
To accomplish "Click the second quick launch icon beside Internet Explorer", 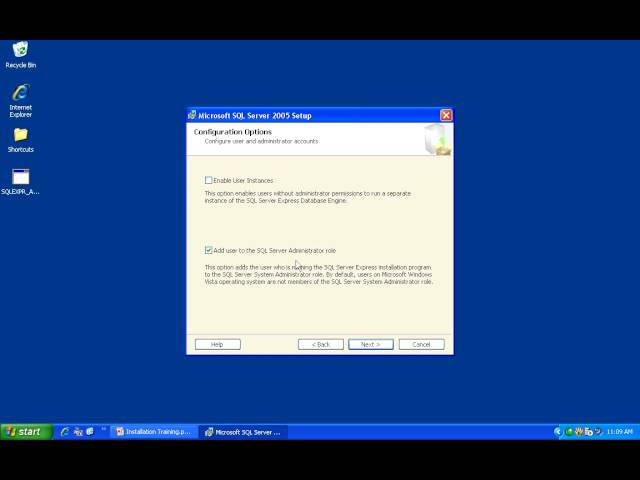I will click(x=78, y=431).
